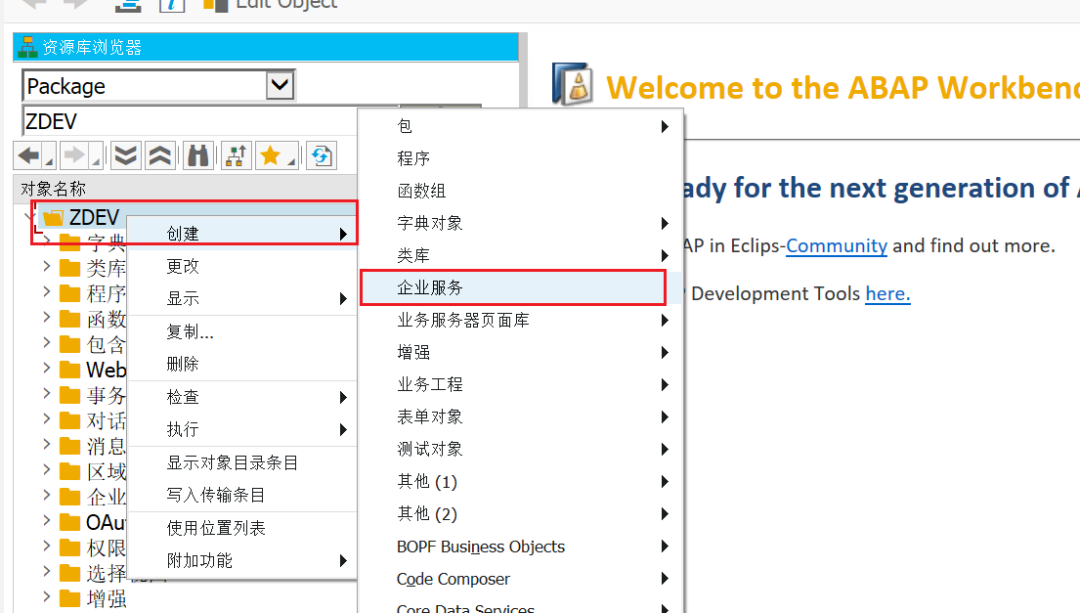Select 测试对象 in the create submenu
The height and width of the screenshot is (613, 1080).
tap(521, 449)
